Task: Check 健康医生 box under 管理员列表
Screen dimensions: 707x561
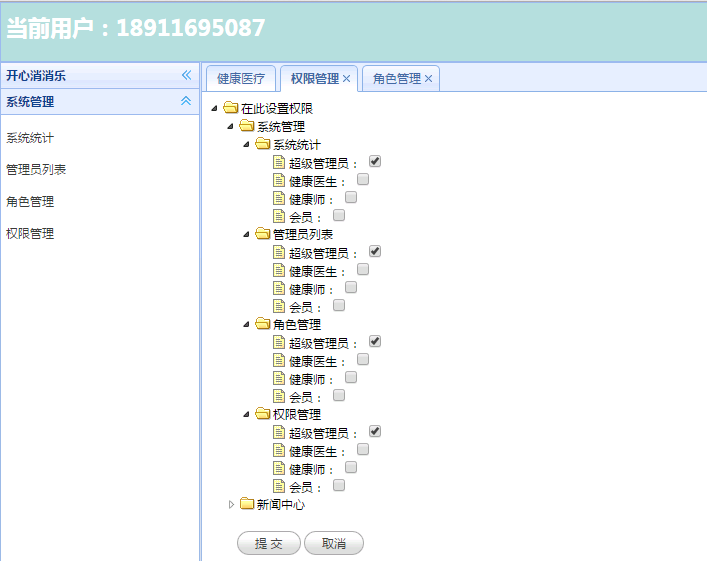Action: point(363,269)
